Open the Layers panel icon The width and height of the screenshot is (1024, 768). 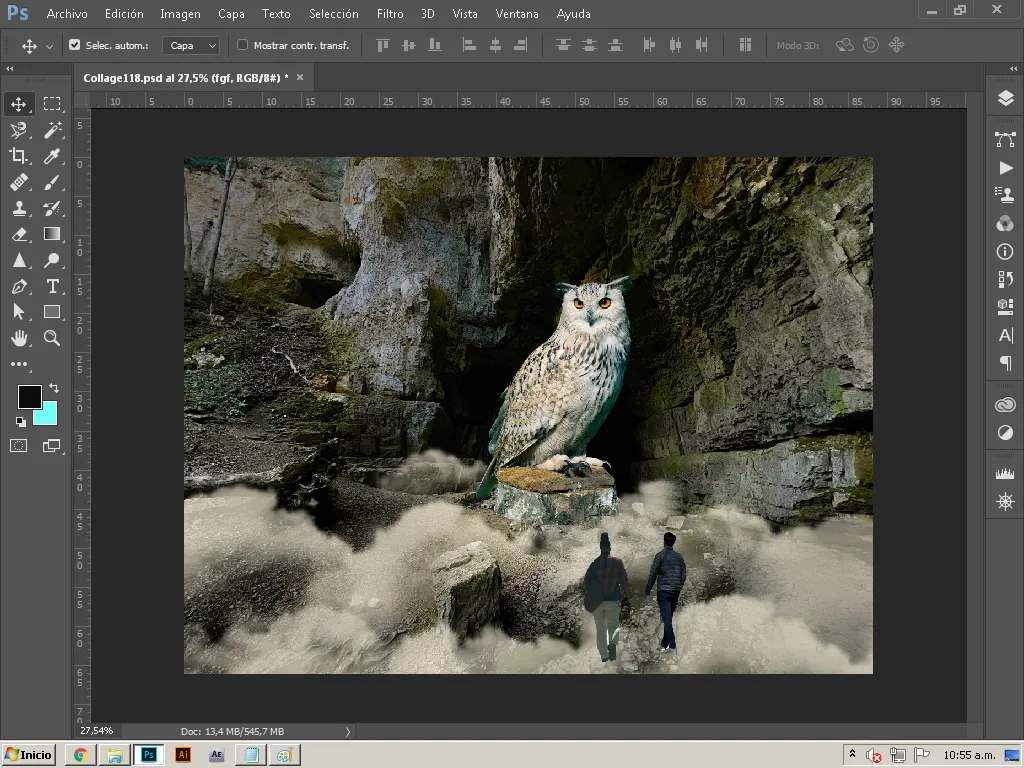[x=1005, y=98]
